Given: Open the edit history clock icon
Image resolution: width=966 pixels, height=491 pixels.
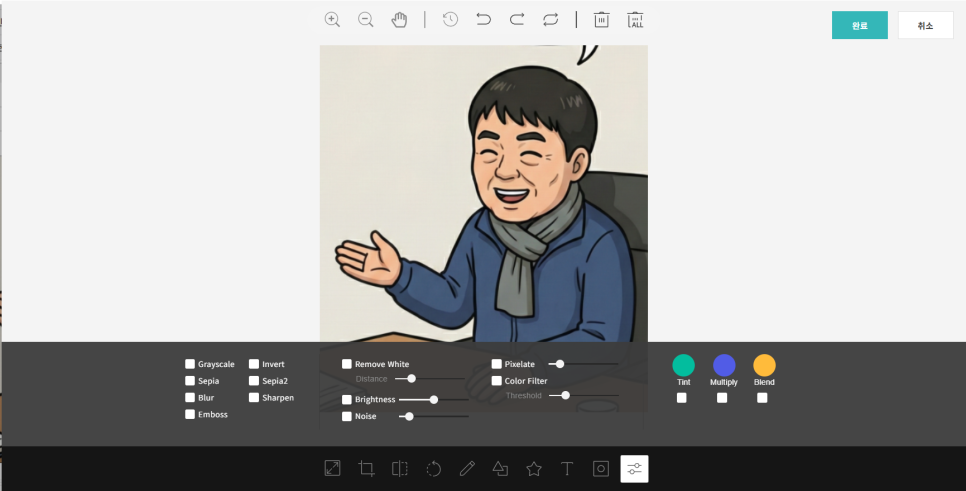Looking at the screenshot, I should coord(450,19).
